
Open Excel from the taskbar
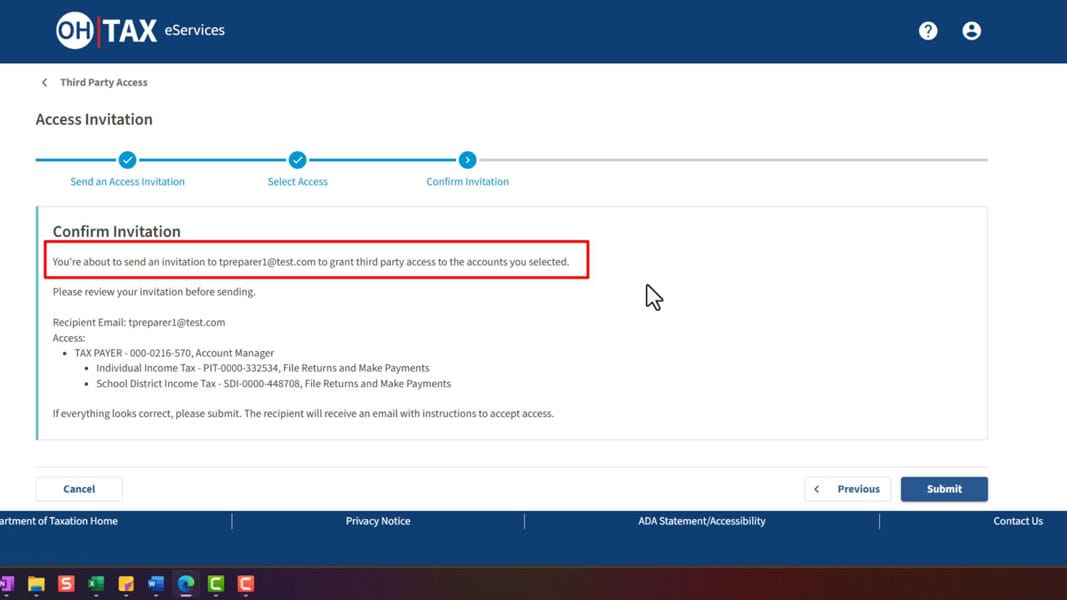coord(96,584)
